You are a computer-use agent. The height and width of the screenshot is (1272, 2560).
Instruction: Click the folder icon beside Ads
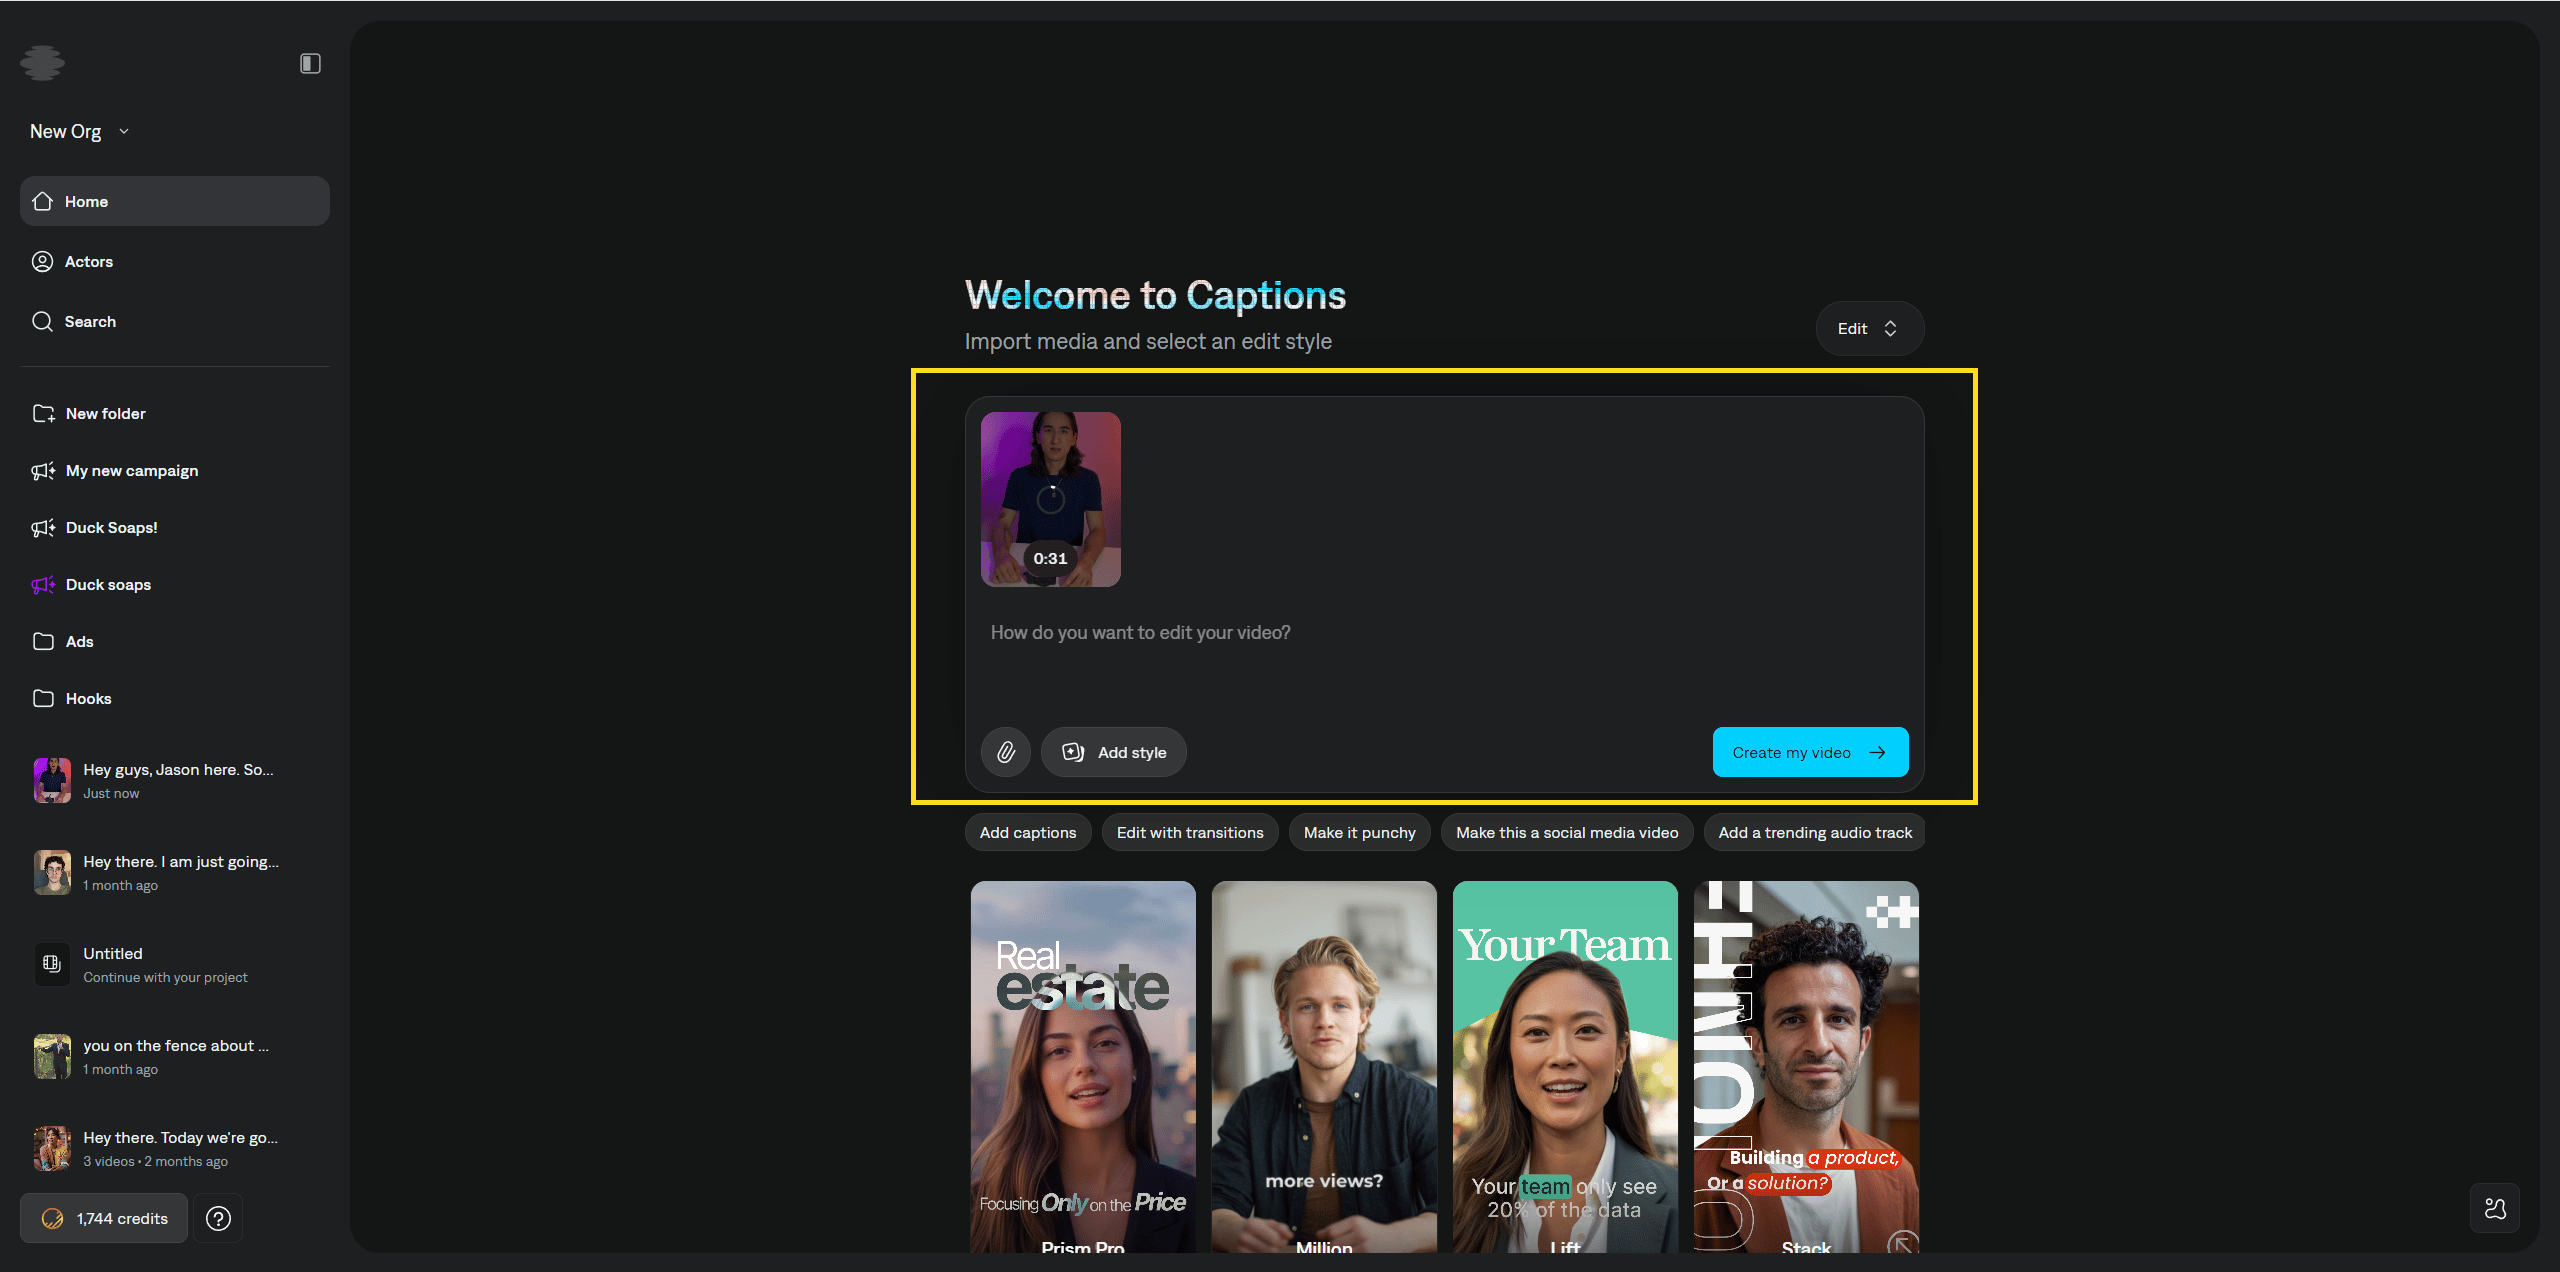tap(43, 641)
